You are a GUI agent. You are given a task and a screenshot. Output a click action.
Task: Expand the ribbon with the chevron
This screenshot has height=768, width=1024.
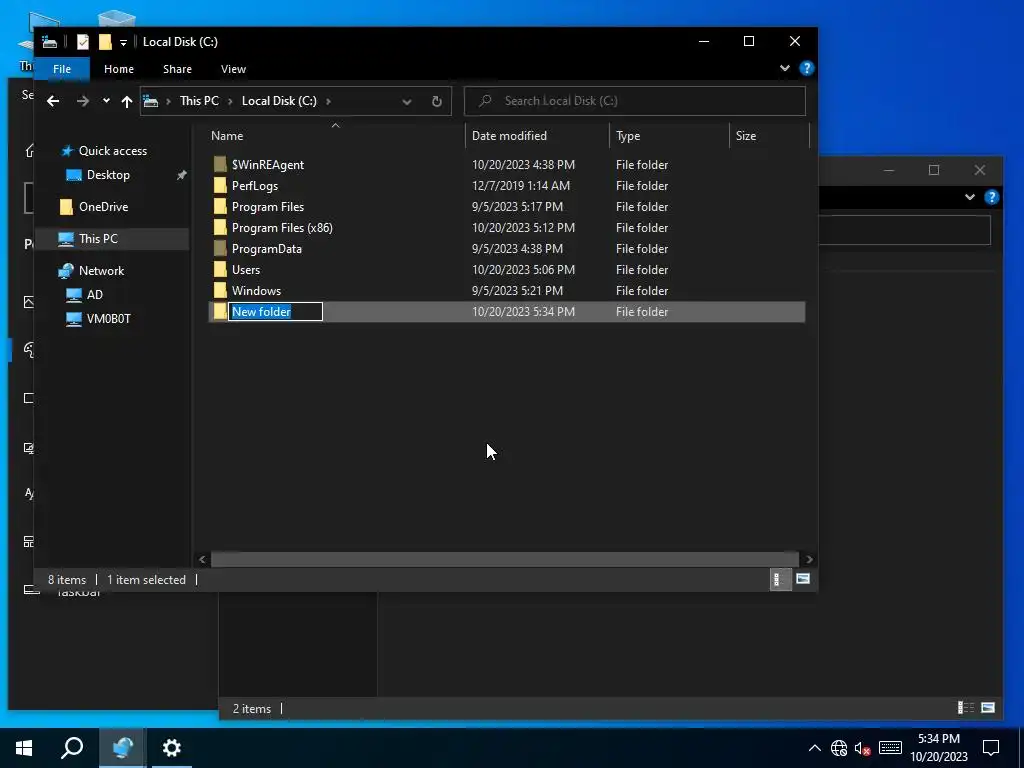pyautogui.click(x=784, y=68)
